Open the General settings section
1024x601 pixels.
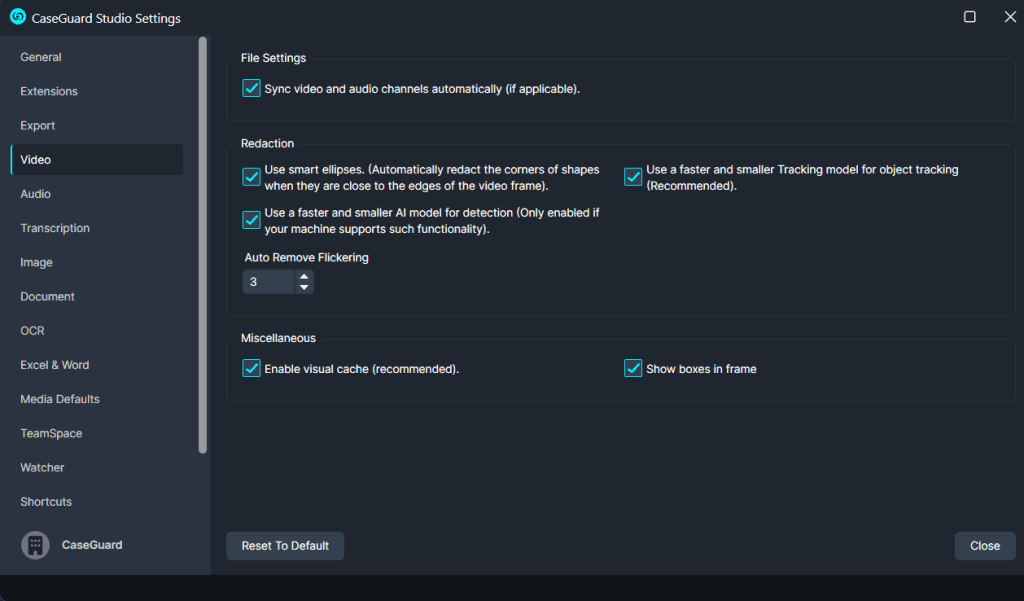[x=41, y=57]
